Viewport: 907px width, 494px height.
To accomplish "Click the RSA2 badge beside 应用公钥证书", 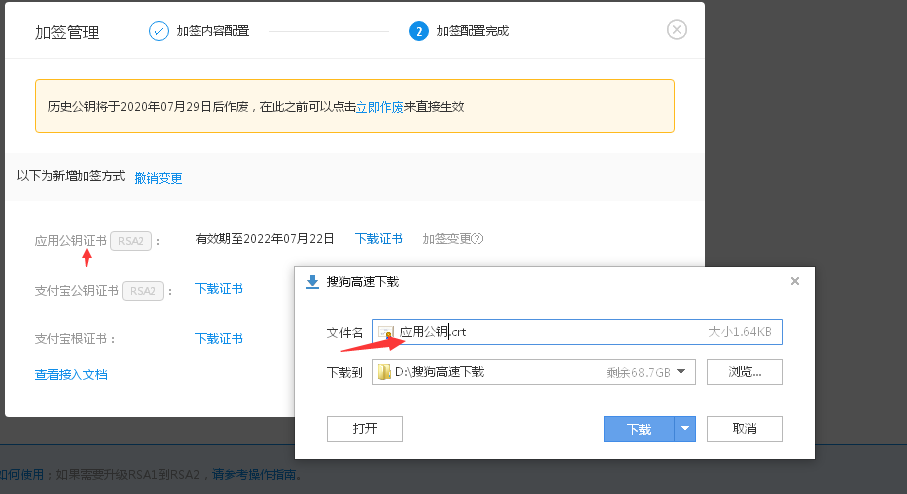I will [131, 241].
